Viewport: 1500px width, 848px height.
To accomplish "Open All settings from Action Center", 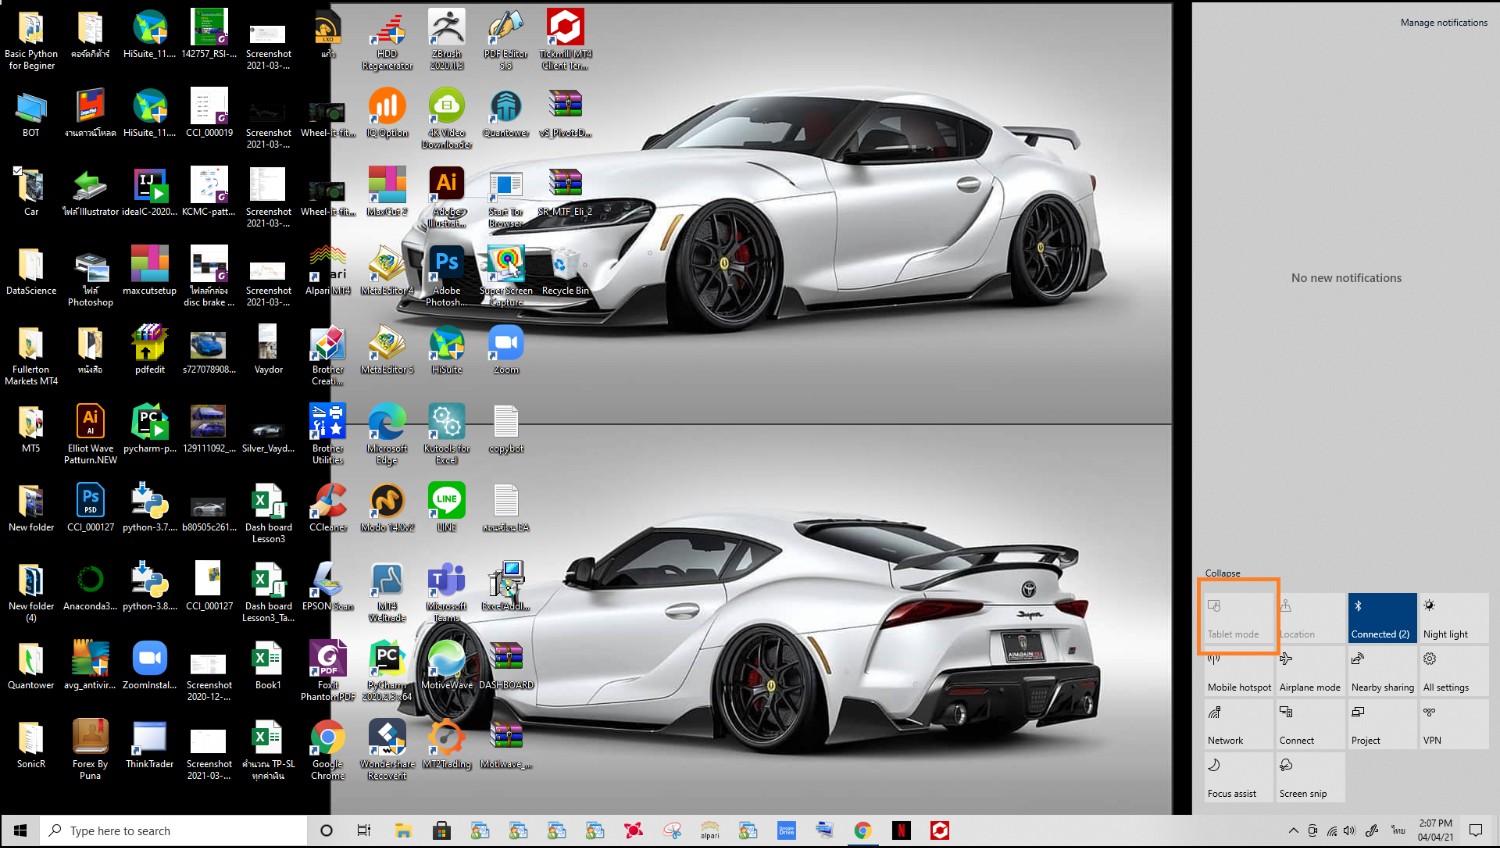I will pyautogui.click(x=1454, y=670).
